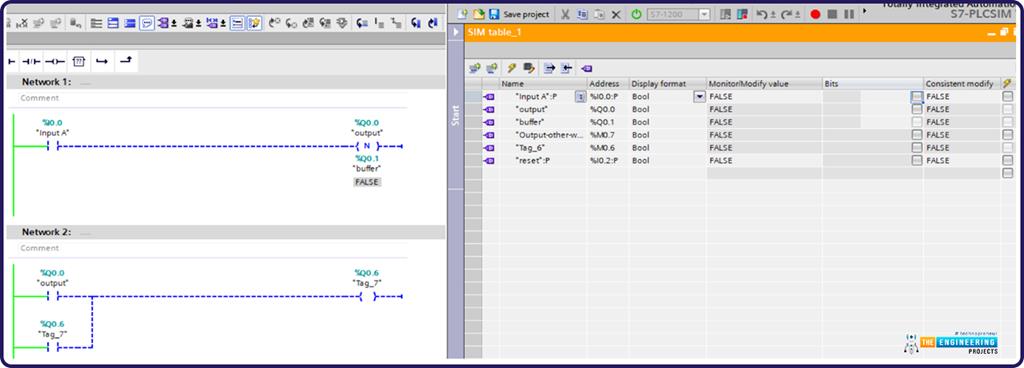This screenshot has width=1024, height=368.
Task: Click the pause recording button
Action: click(849, 14)
